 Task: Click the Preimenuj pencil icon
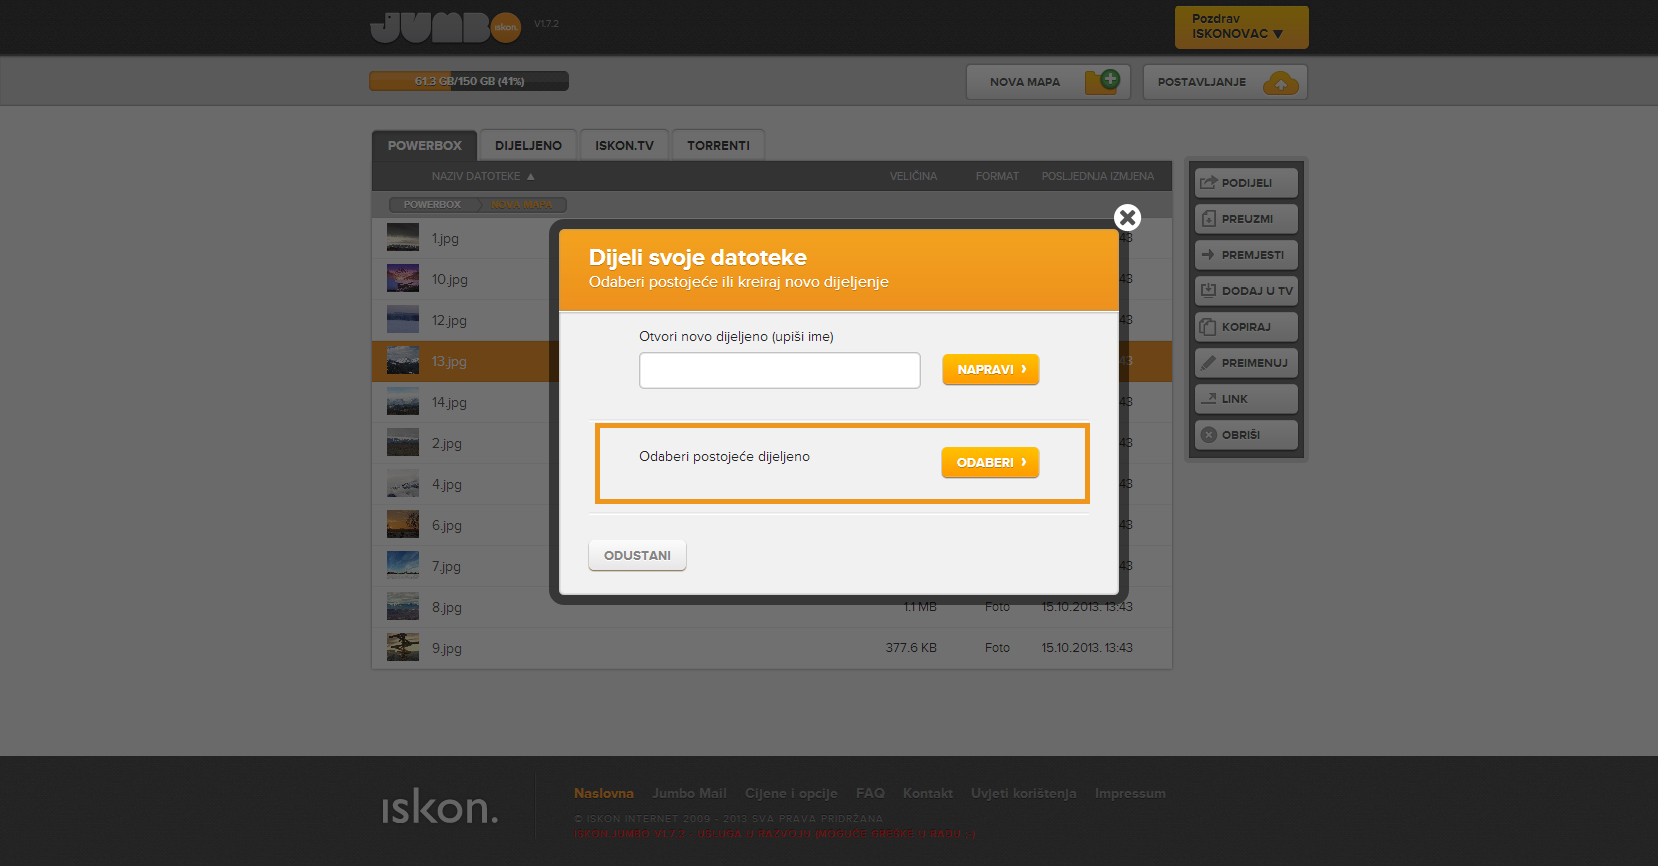(x=1208, y=363)
